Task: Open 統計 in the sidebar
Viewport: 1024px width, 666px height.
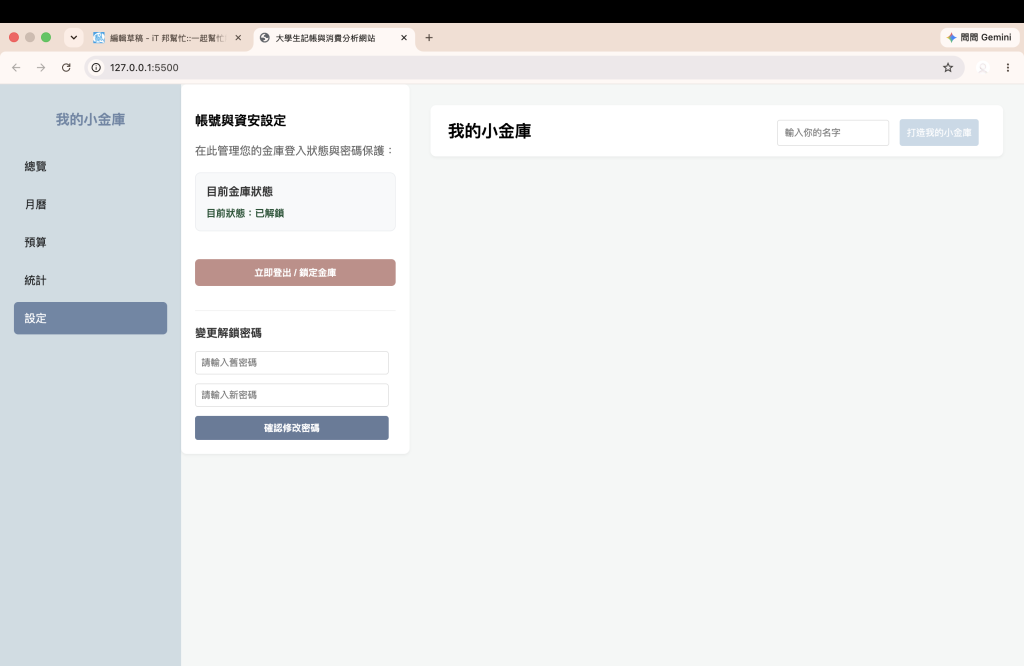Action: coord(90,280)
